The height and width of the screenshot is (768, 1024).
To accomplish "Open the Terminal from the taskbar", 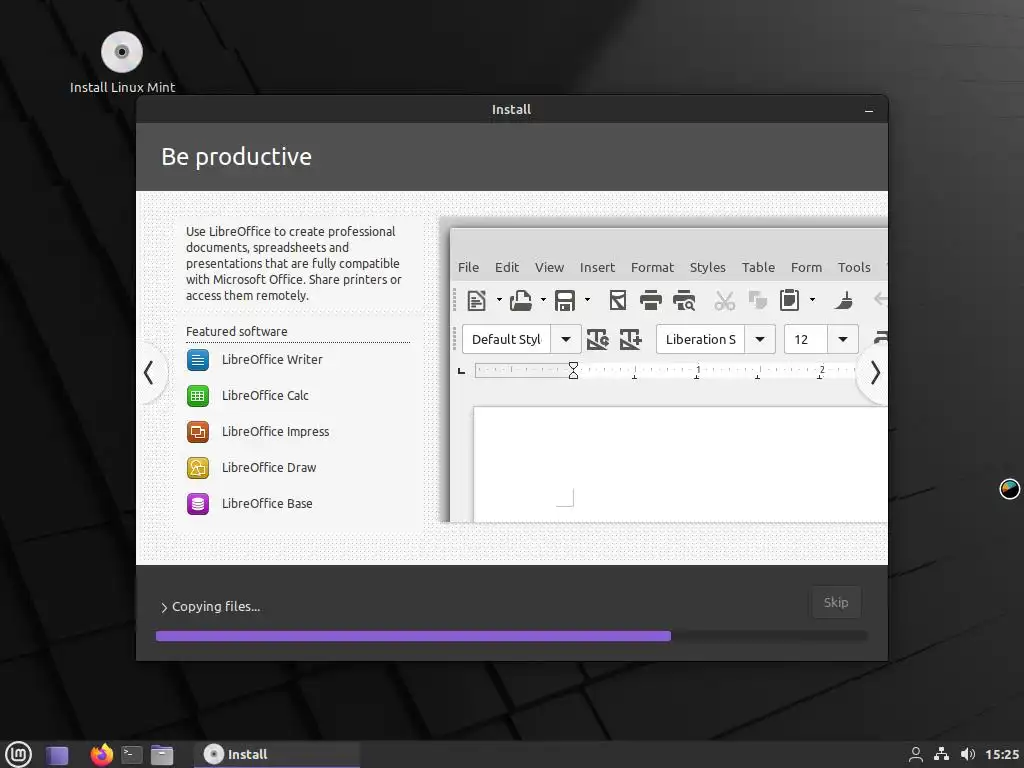I will pos(132,755).
